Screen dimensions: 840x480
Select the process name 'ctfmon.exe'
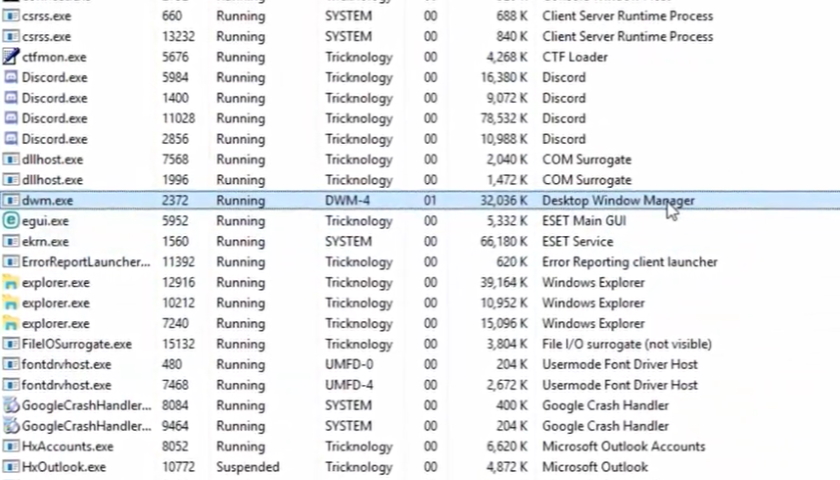point(54,57)
